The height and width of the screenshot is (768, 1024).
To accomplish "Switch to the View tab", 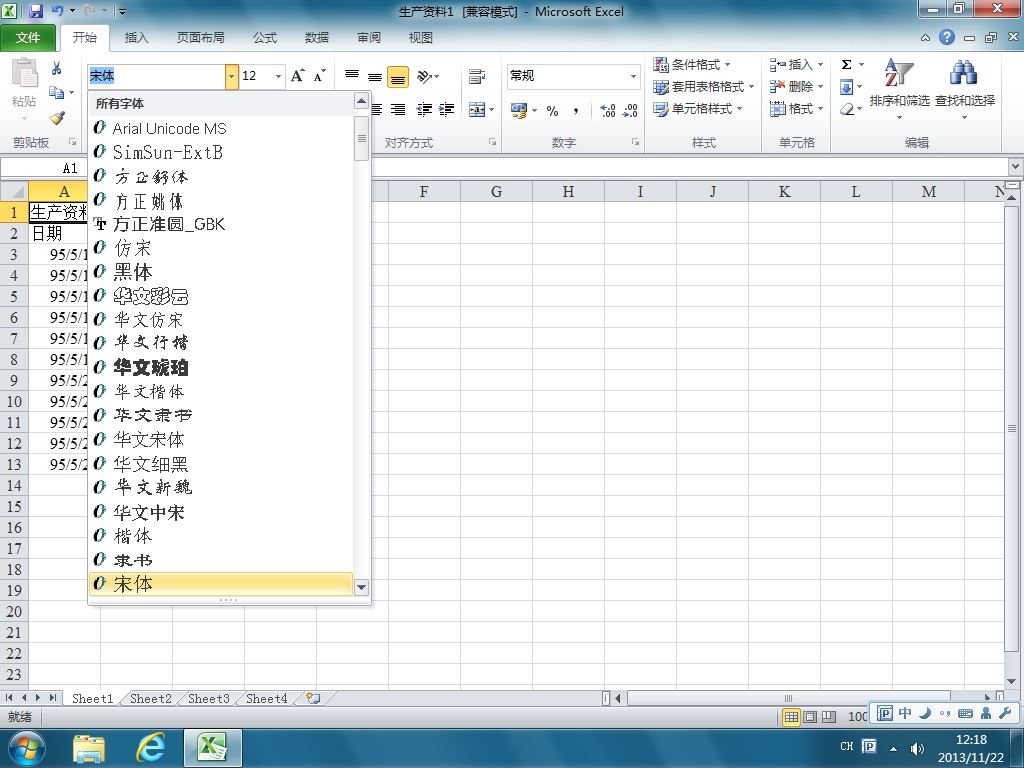I will click(x=421, y=38).
